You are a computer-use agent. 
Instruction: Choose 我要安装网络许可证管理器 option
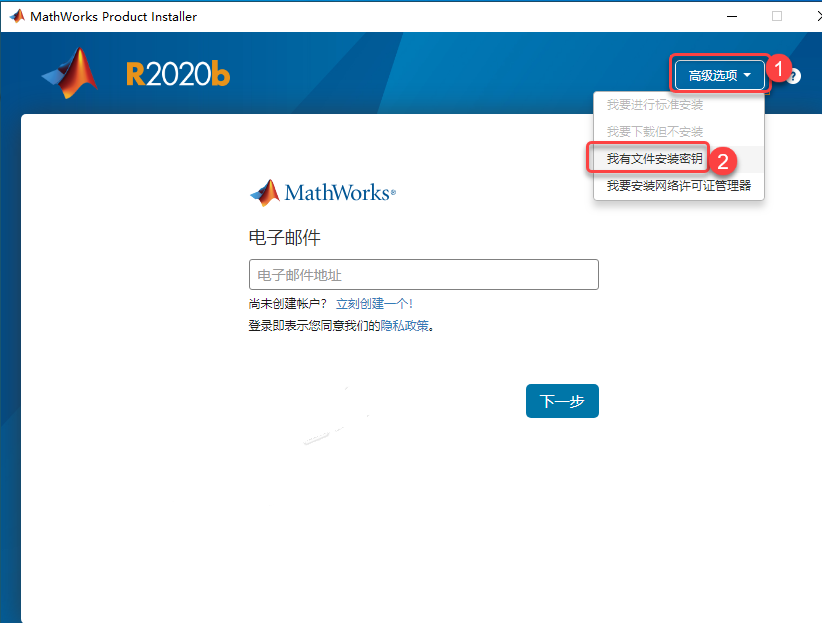click(x=679, y=186)
